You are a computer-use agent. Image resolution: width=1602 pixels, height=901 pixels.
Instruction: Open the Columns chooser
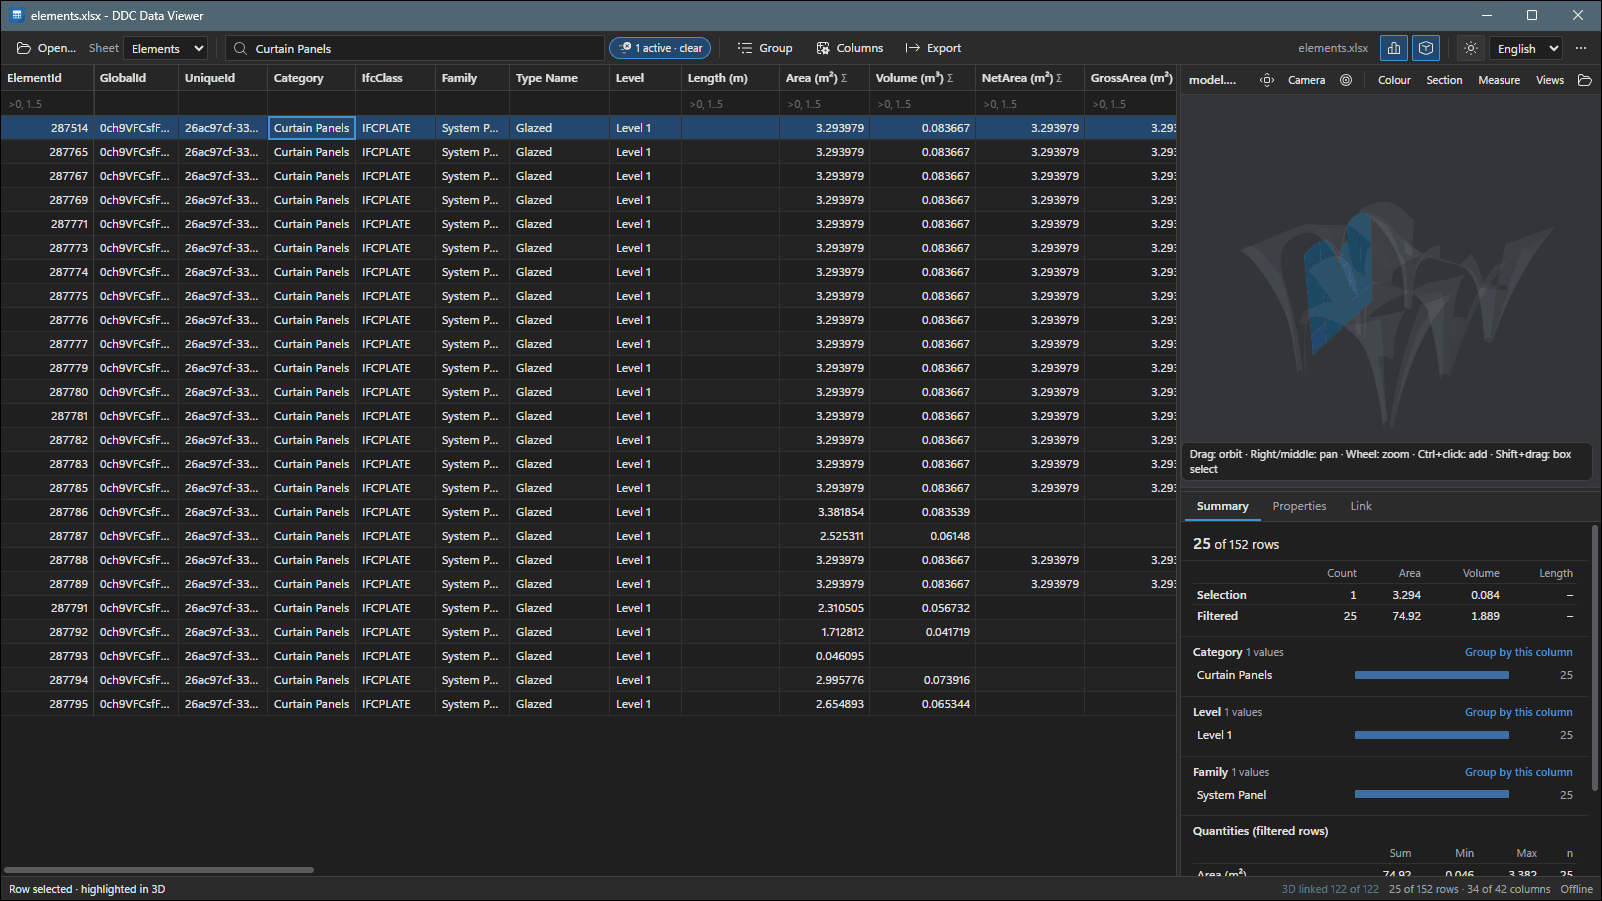tap(850, 48)
